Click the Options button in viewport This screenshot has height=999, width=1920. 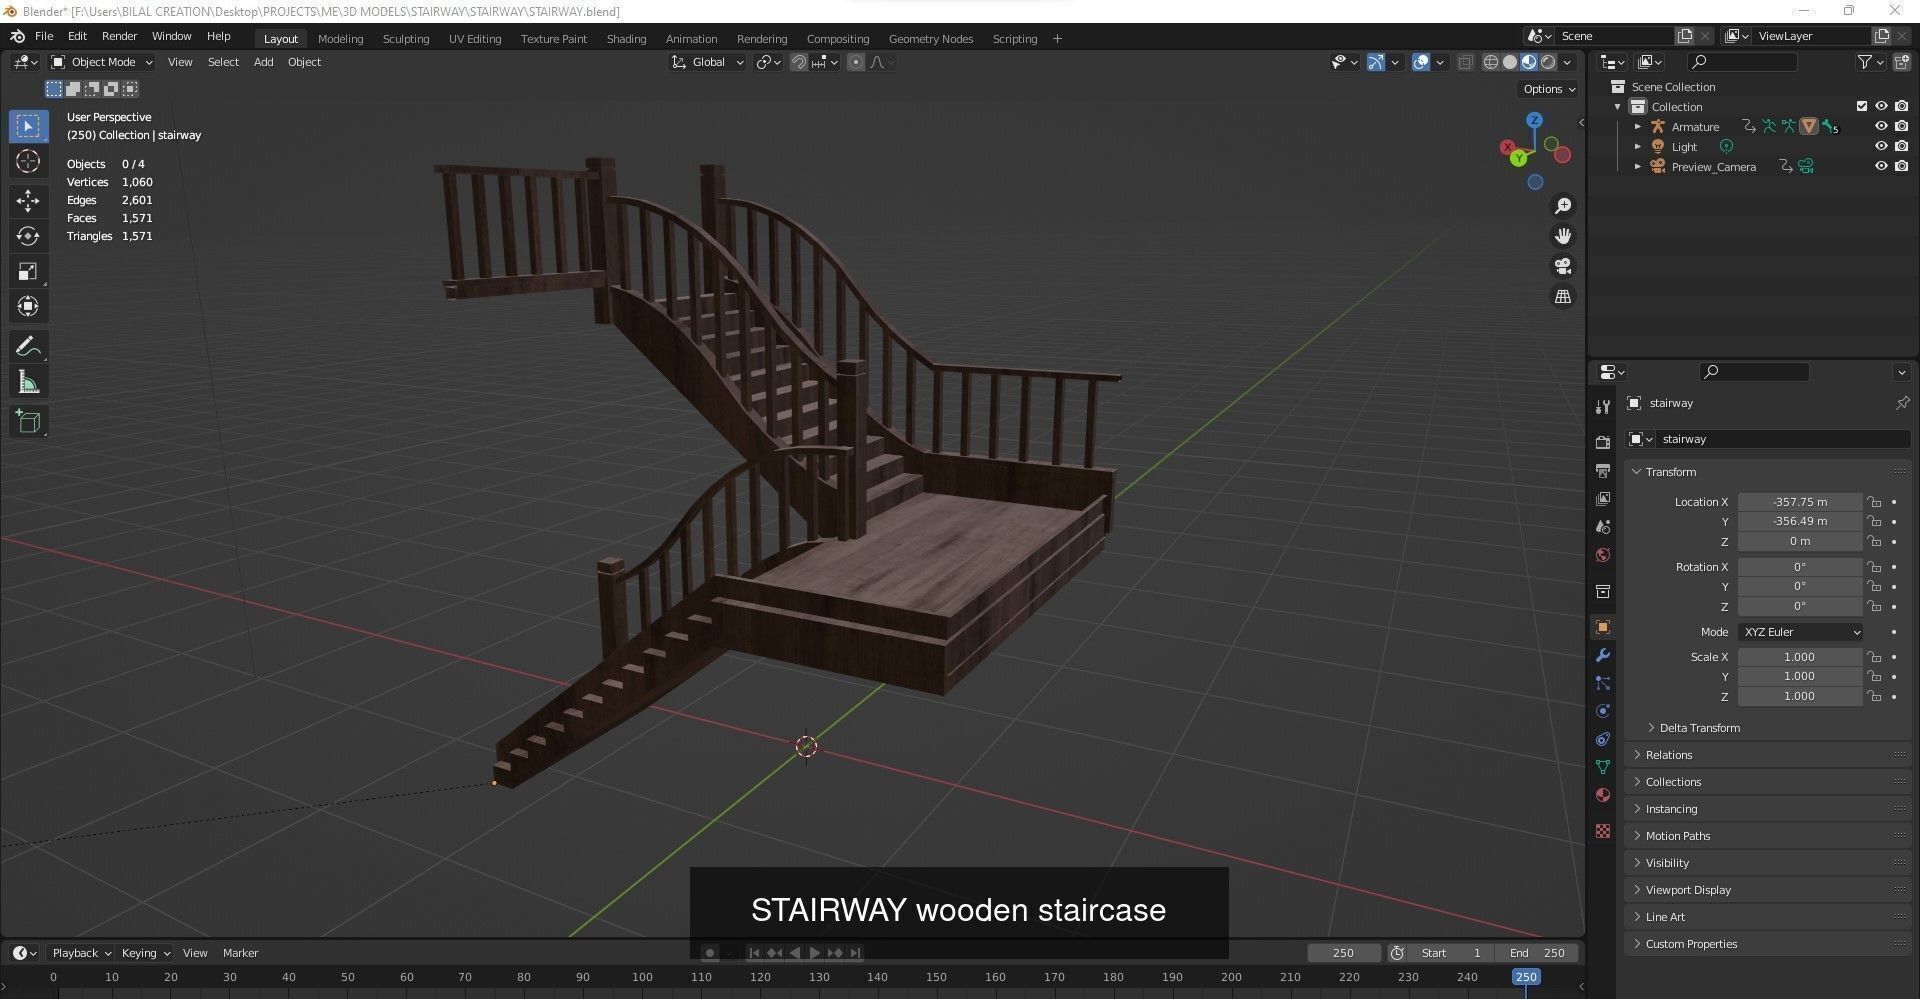(1549, 89)
